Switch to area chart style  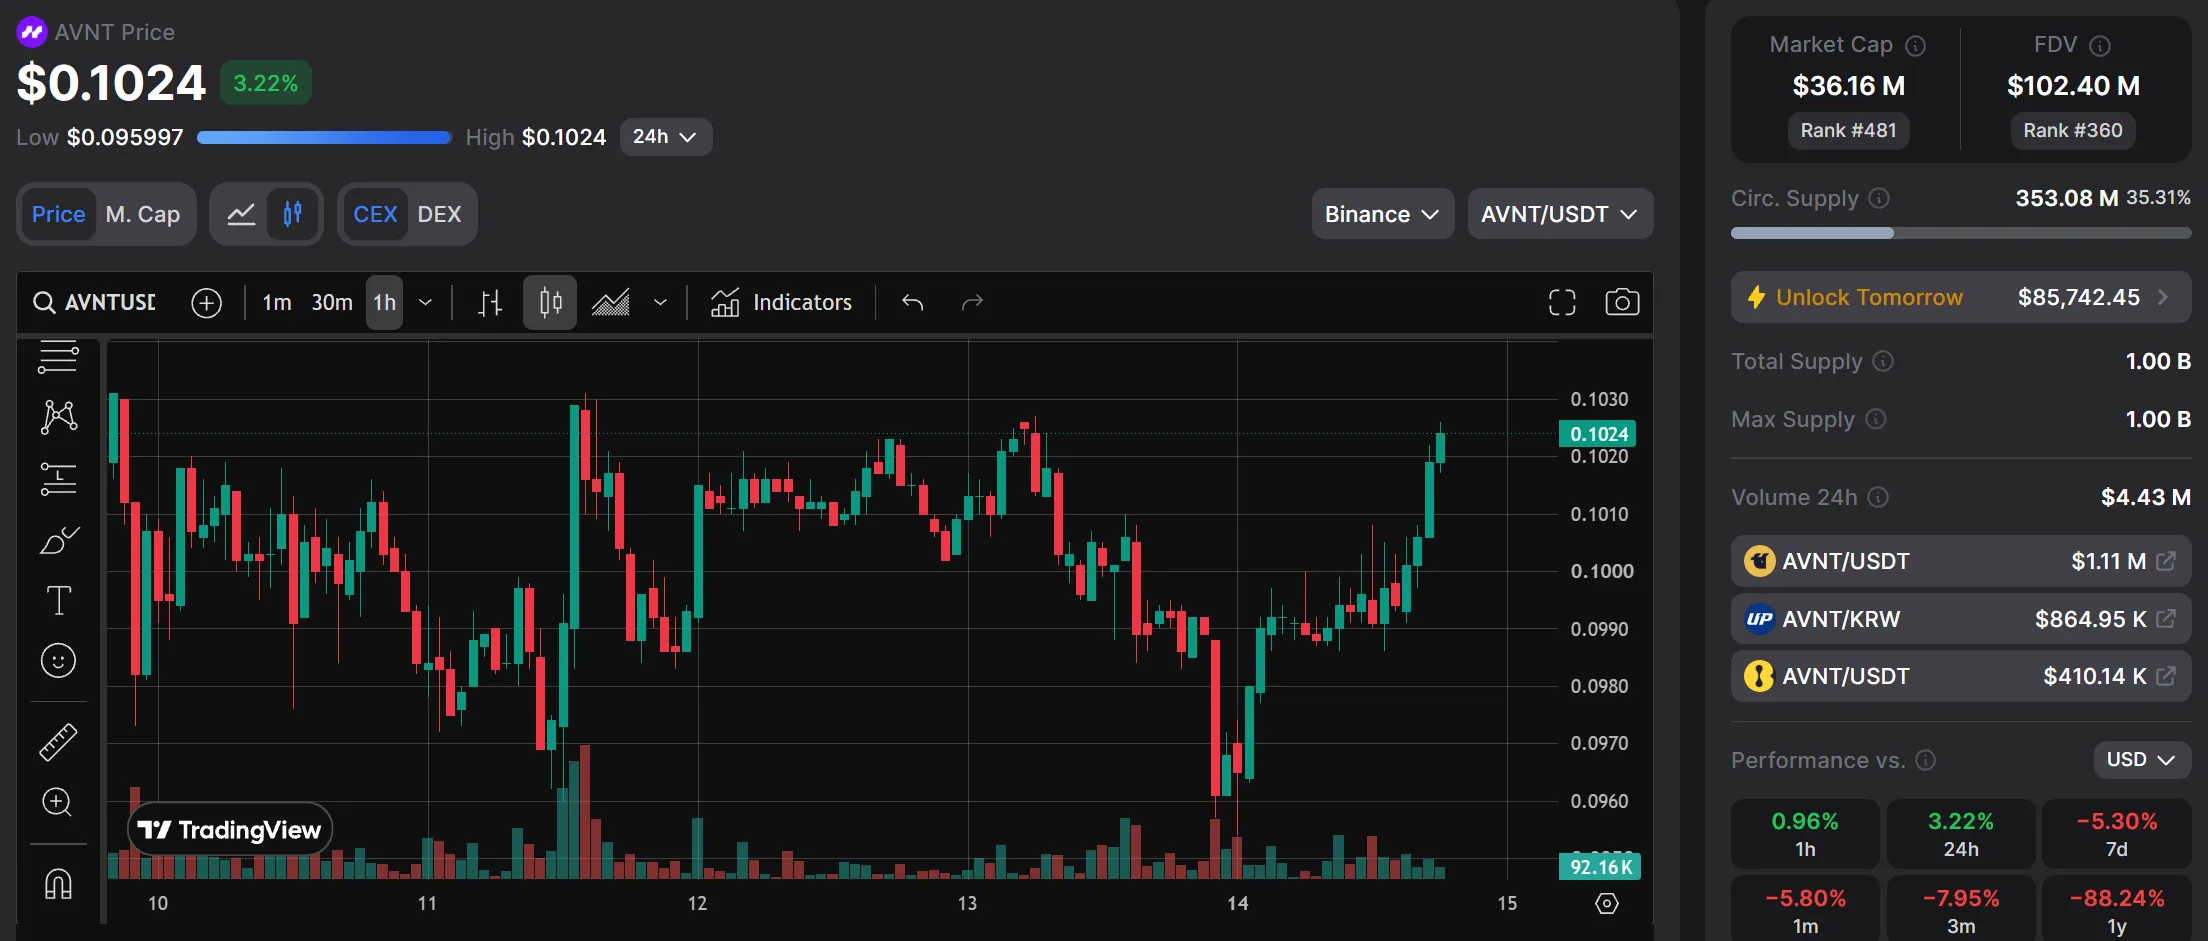pyautogui.click(x=611, y=302)
